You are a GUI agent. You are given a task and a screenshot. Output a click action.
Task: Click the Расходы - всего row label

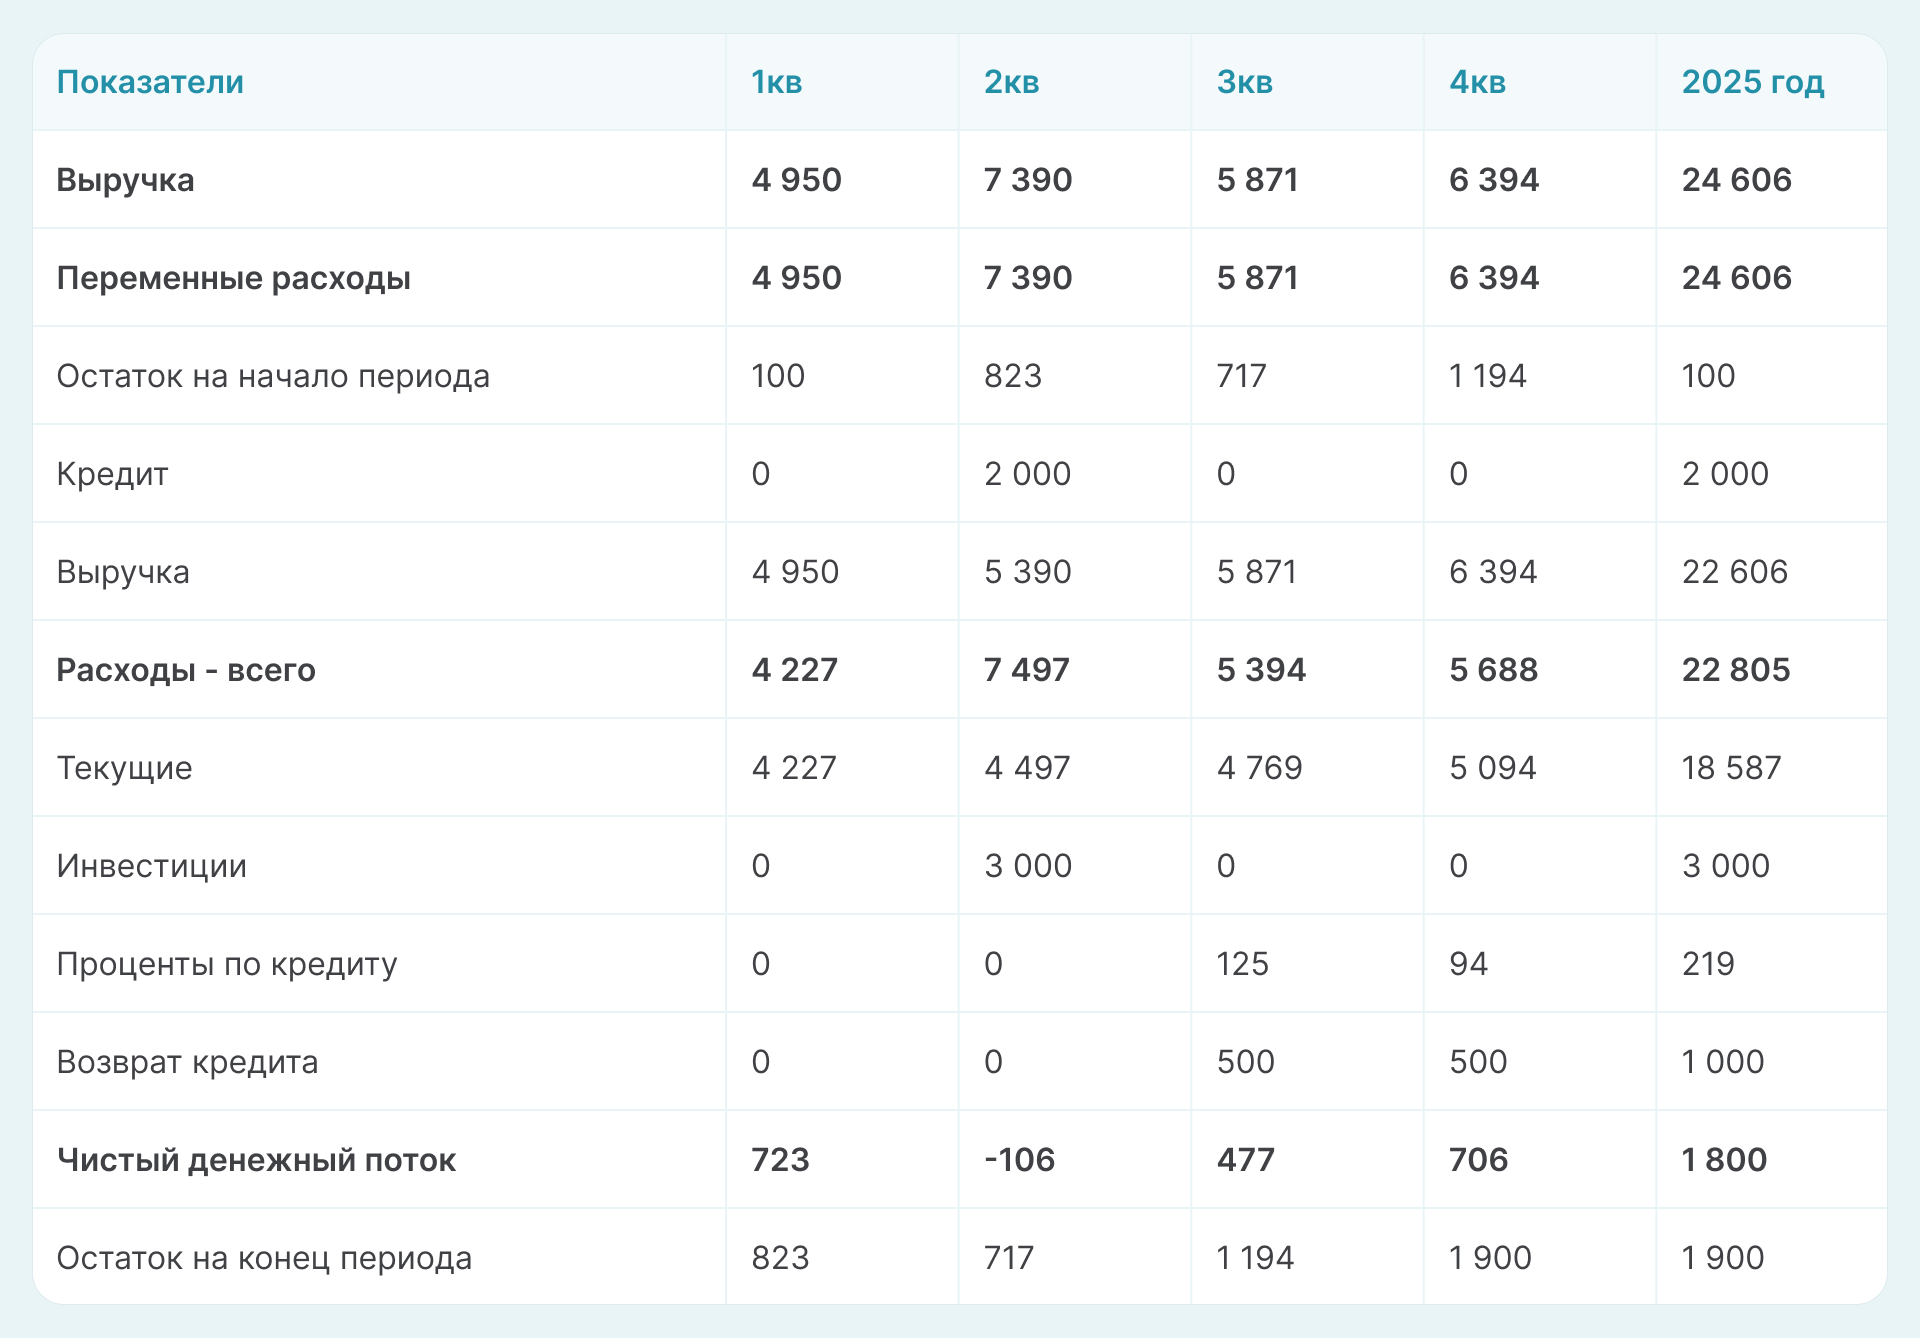pos(186,670)
